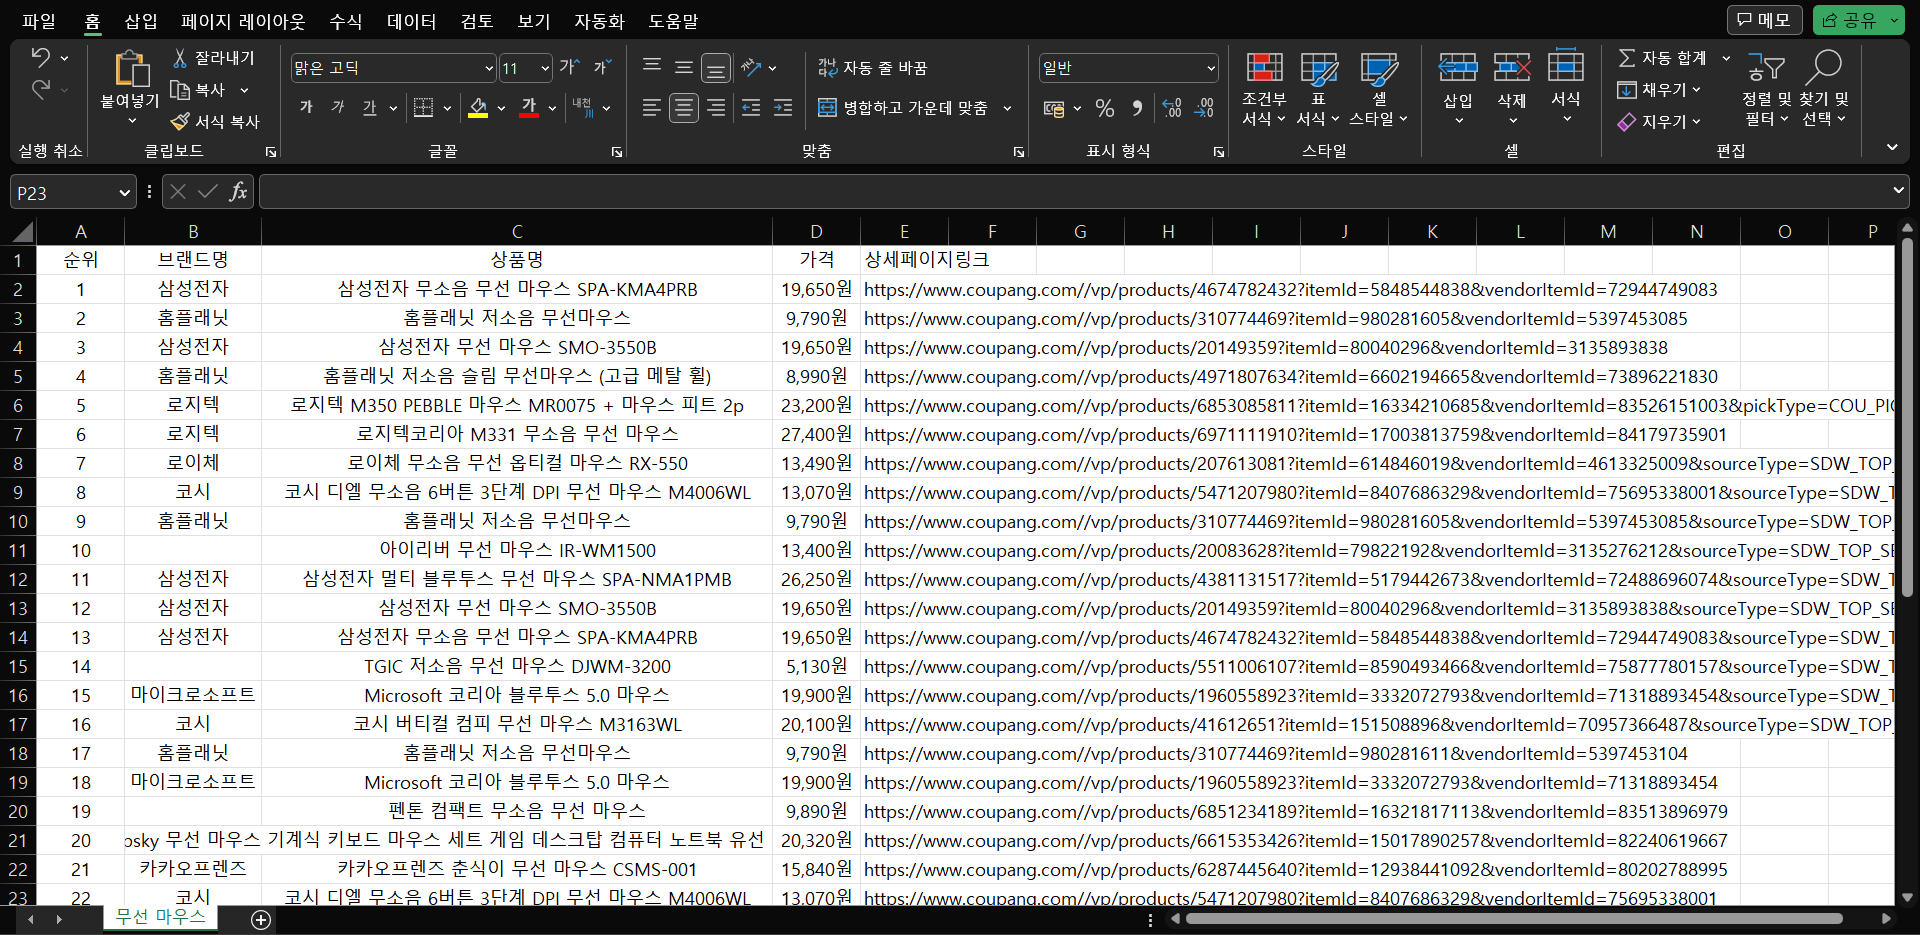Center text horizontally
The width and height of the screenshot is (1920, 935).
point(684,107)
